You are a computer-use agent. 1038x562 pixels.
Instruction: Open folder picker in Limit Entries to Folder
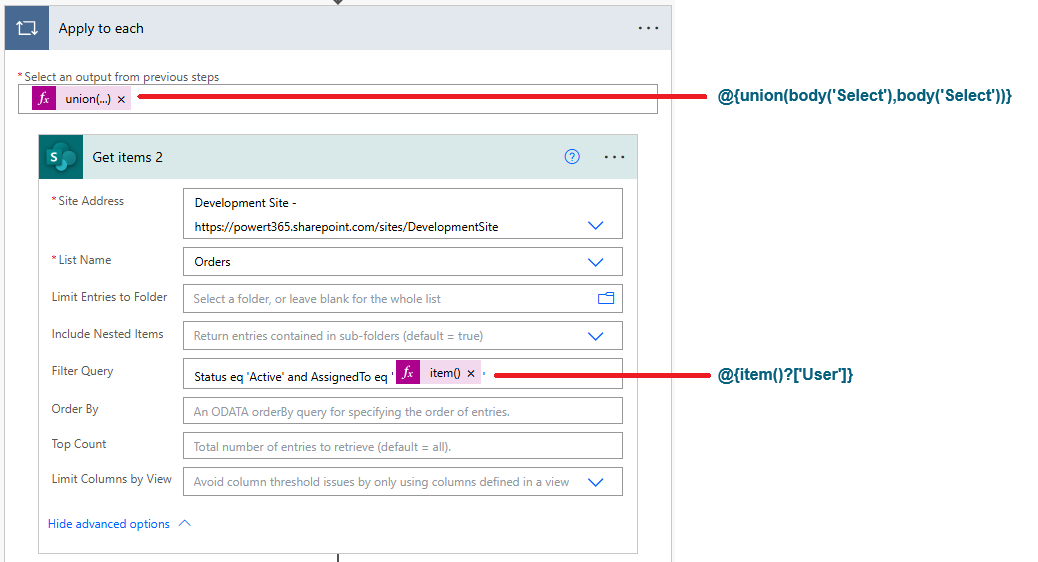click(605, 298)
